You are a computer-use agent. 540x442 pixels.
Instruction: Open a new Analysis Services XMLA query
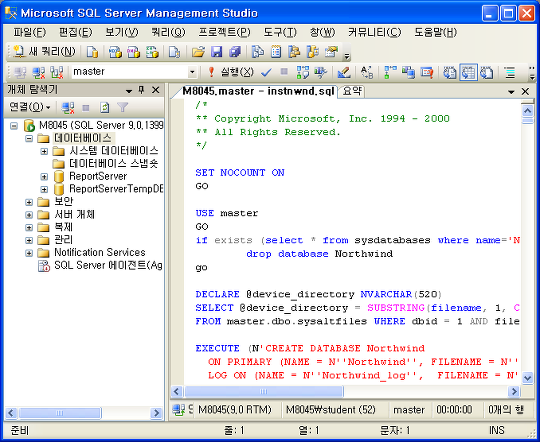coord(152,52)
